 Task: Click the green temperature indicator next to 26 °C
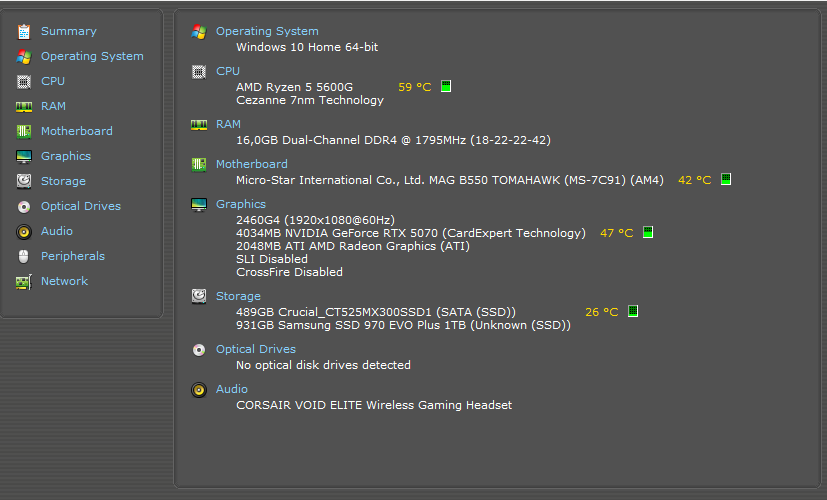coord(633,311)
